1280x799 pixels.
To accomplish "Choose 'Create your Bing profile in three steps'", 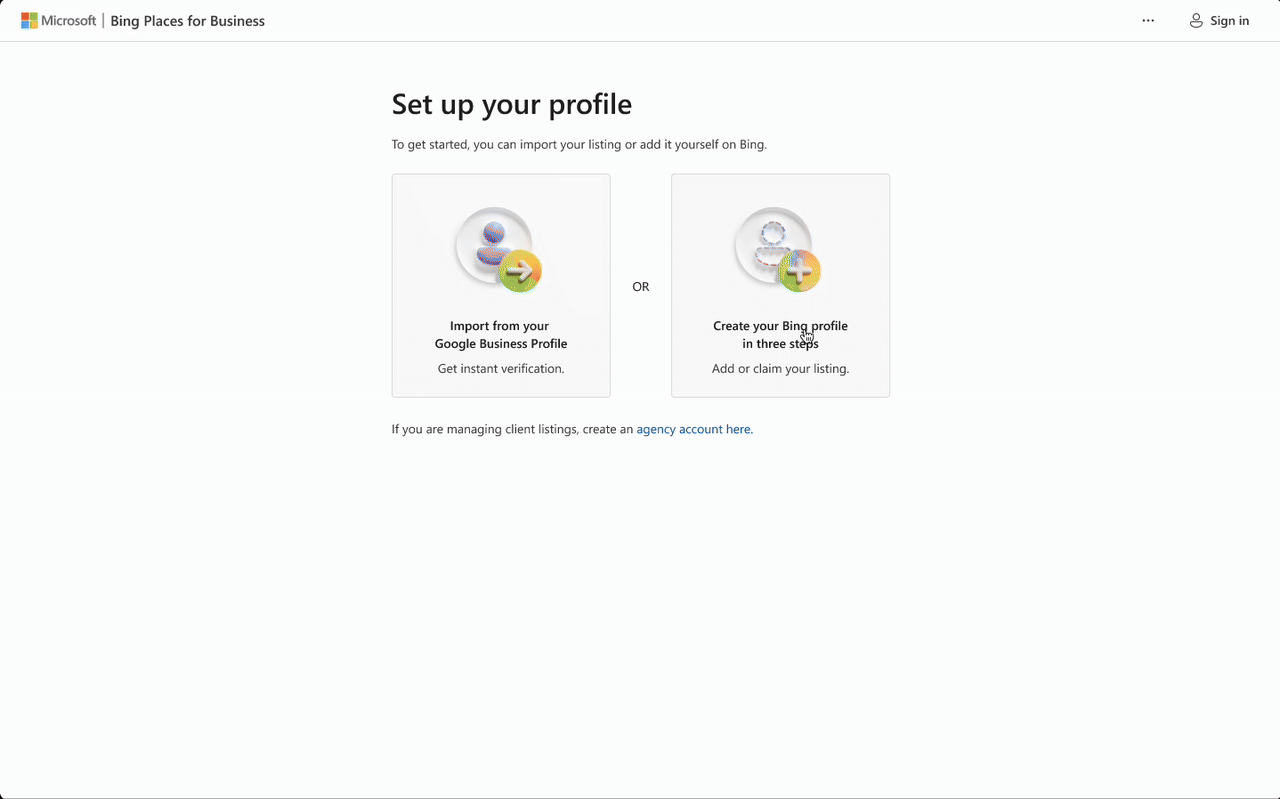I will [780, 335].
